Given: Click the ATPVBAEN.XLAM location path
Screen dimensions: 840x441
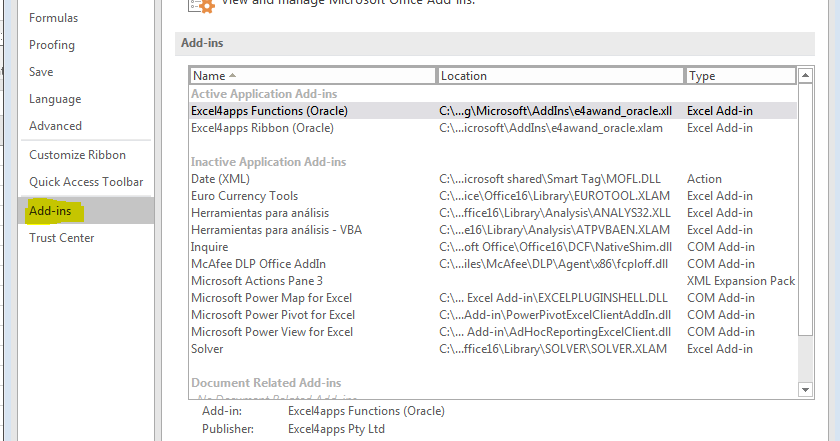Looking at the screenshot, I should pos(554,230).
